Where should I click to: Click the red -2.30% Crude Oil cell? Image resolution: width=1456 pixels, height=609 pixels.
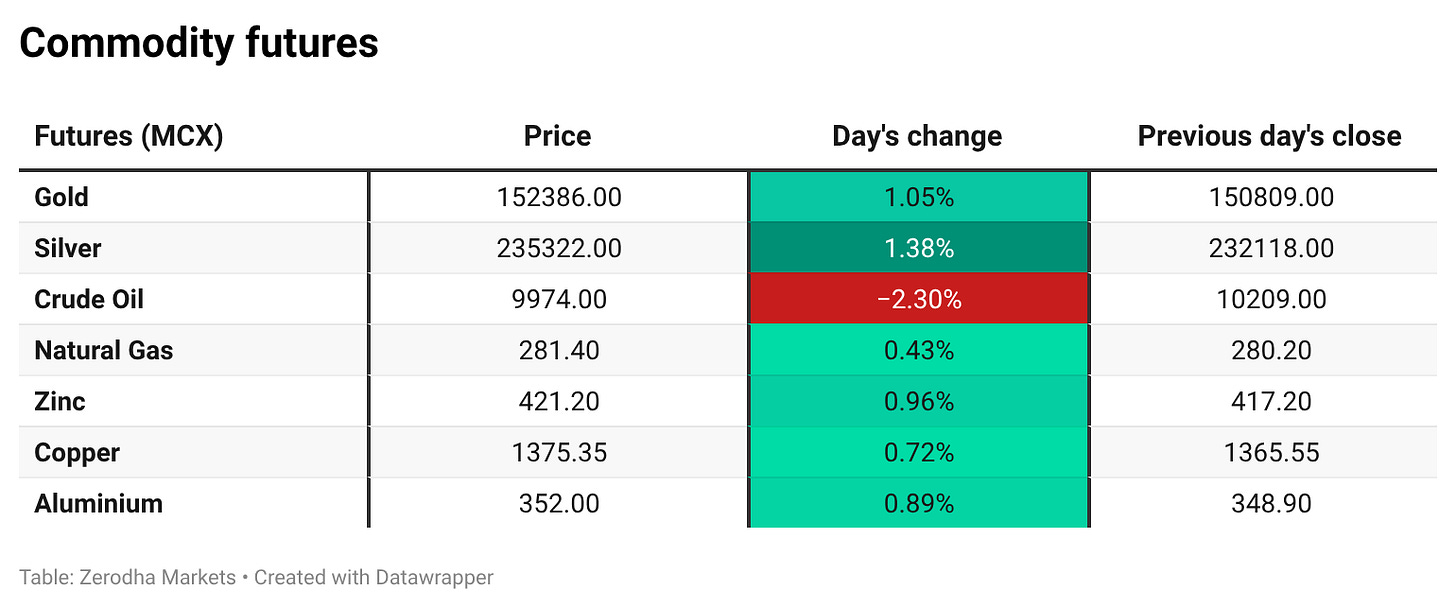point(919,299)
